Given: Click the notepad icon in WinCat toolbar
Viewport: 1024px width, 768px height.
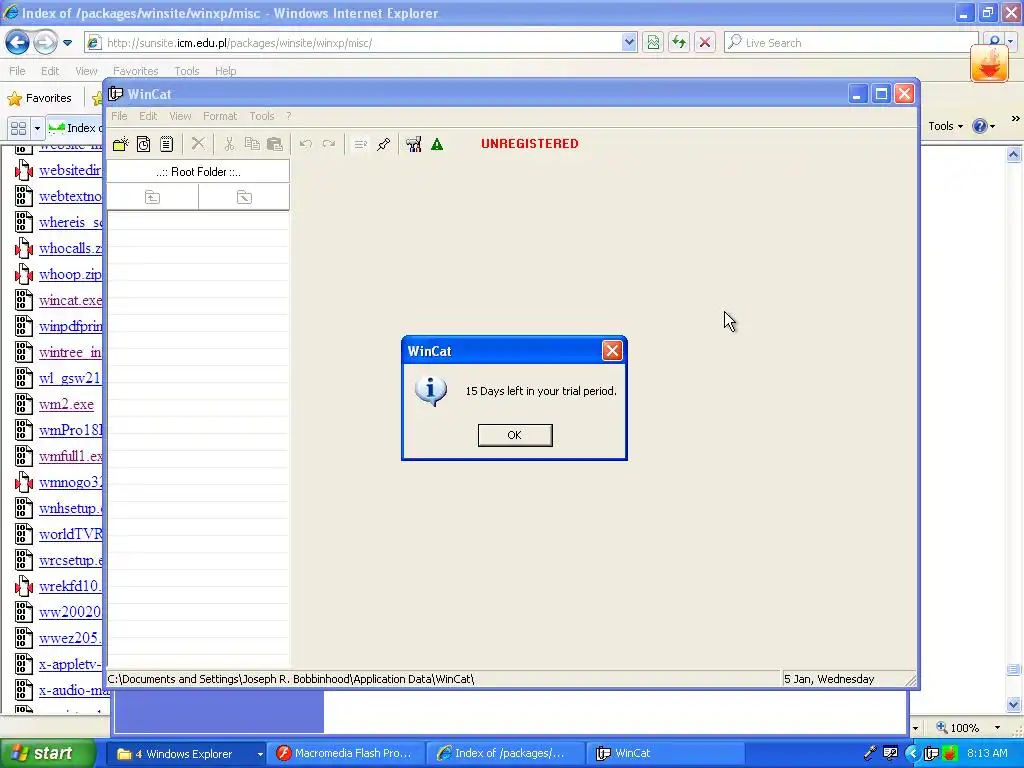Looking at the screenshot, I should click(167, 144).
